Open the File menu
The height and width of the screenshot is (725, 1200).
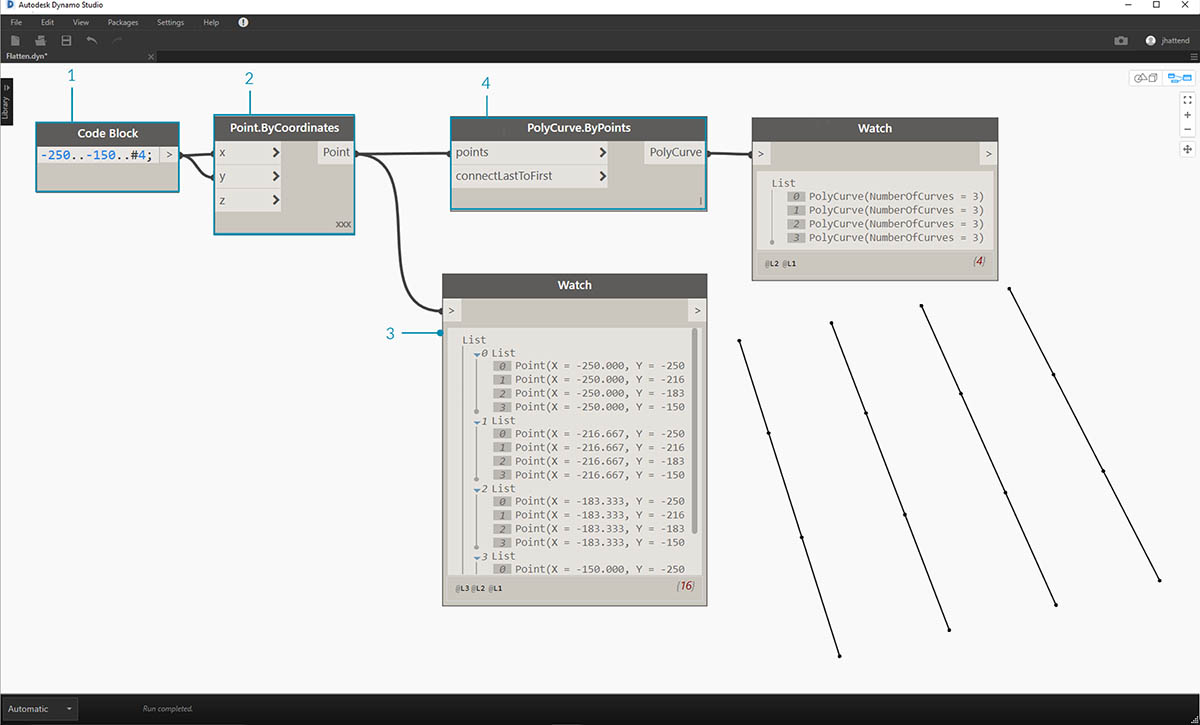point(16,22)
